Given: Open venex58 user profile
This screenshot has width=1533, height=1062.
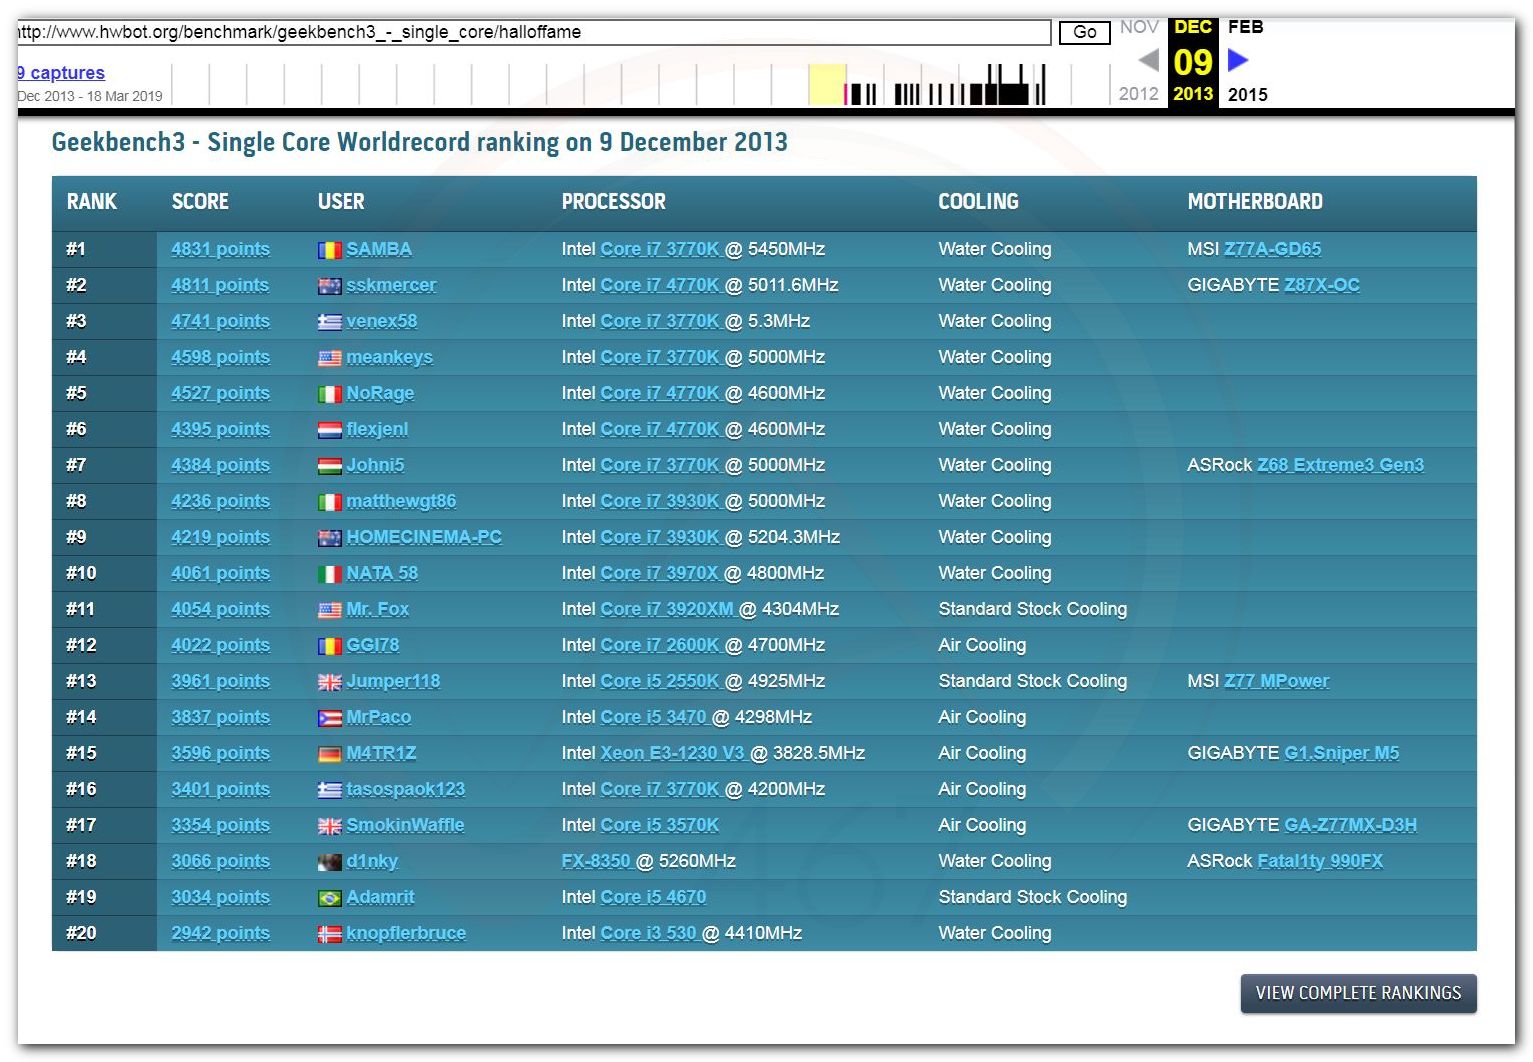Looking at the screenshot, I should pos(382,321).
